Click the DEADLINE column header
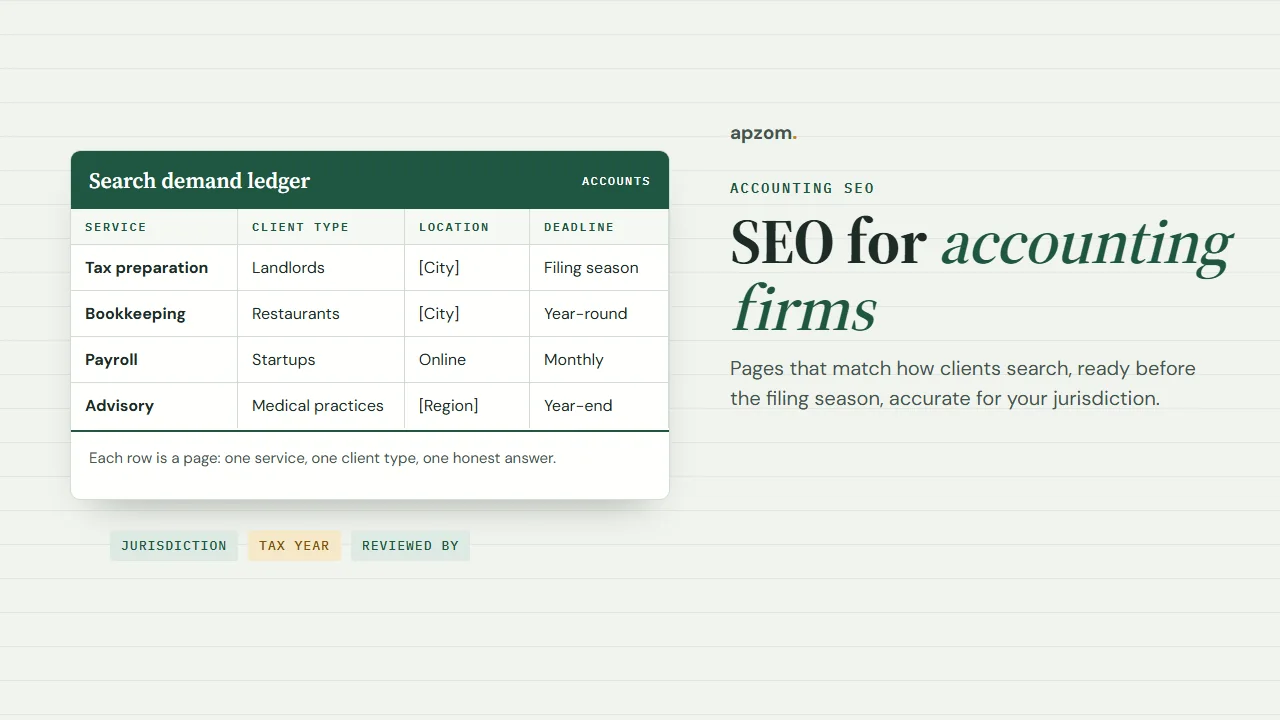 click(599, 227)
